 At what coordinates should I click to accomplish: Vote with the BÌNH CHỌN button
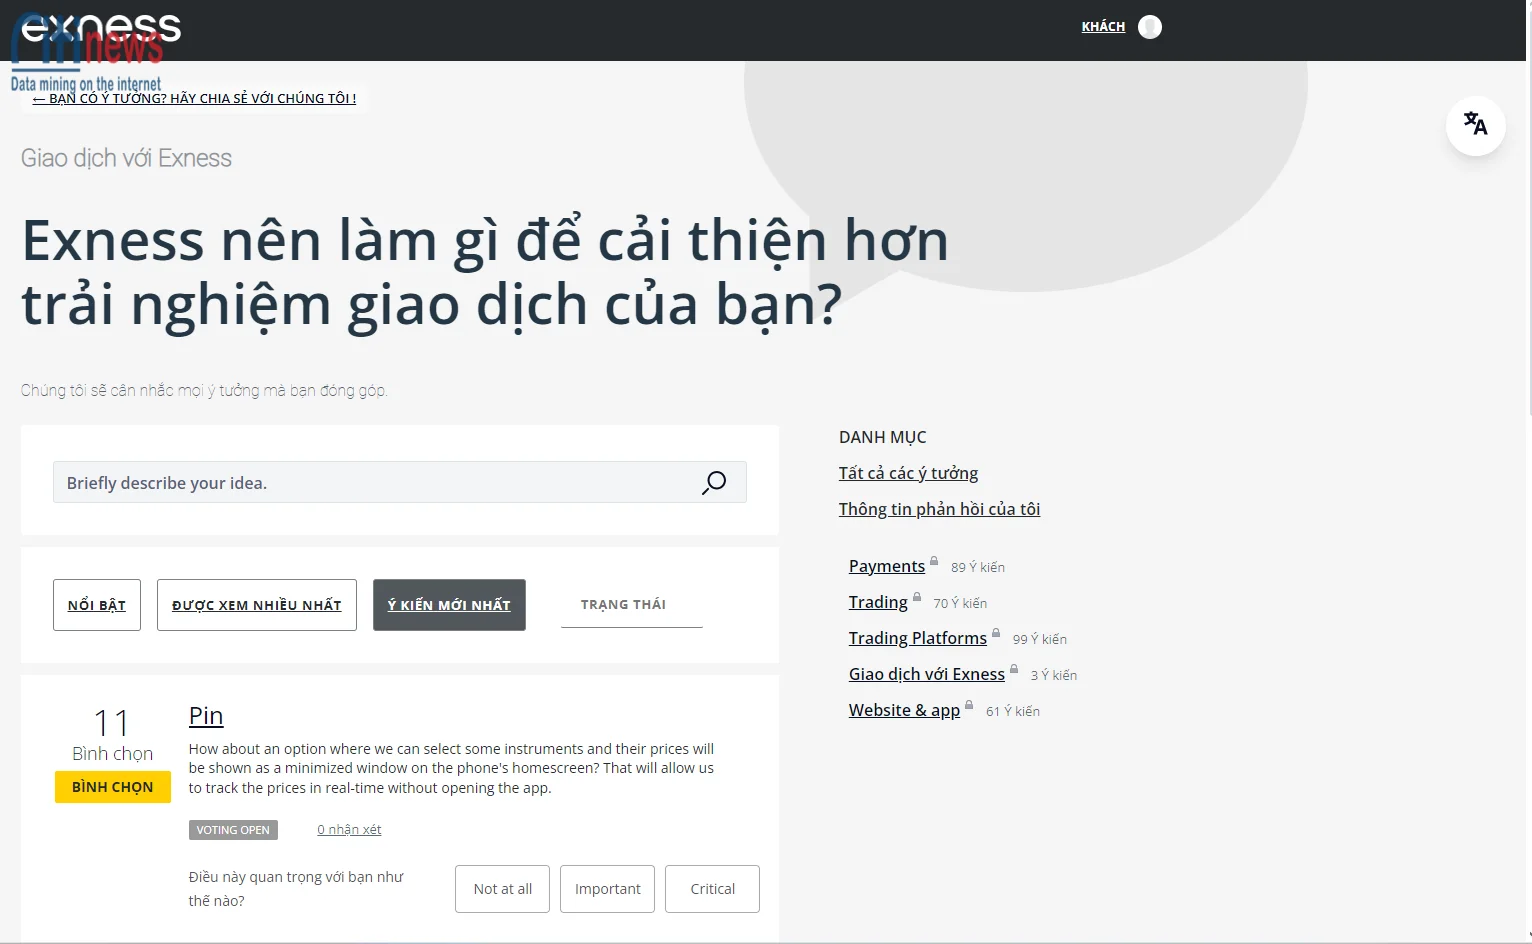click(x=113, y=787)
